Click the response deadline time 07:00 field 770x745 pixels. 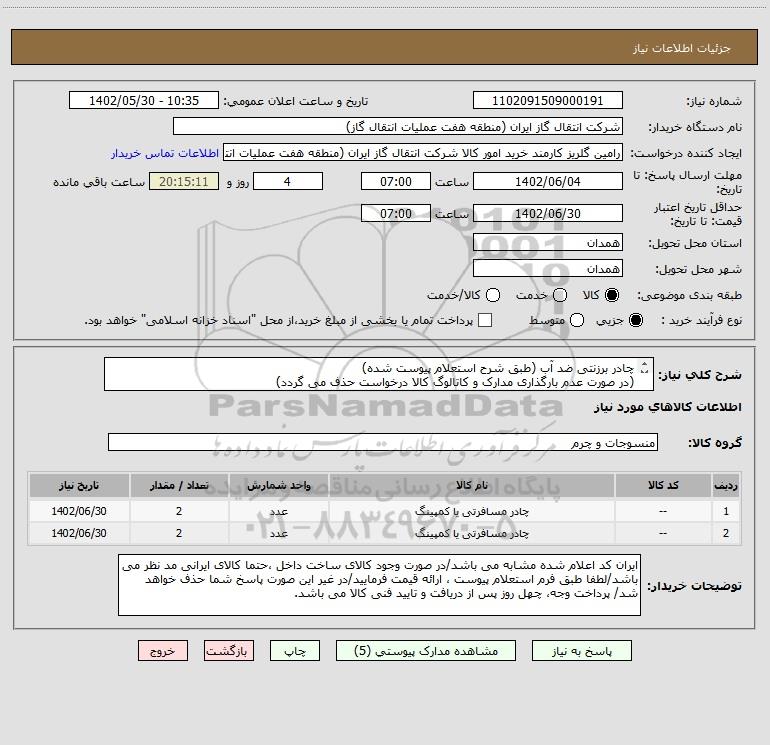coord(396,181)
